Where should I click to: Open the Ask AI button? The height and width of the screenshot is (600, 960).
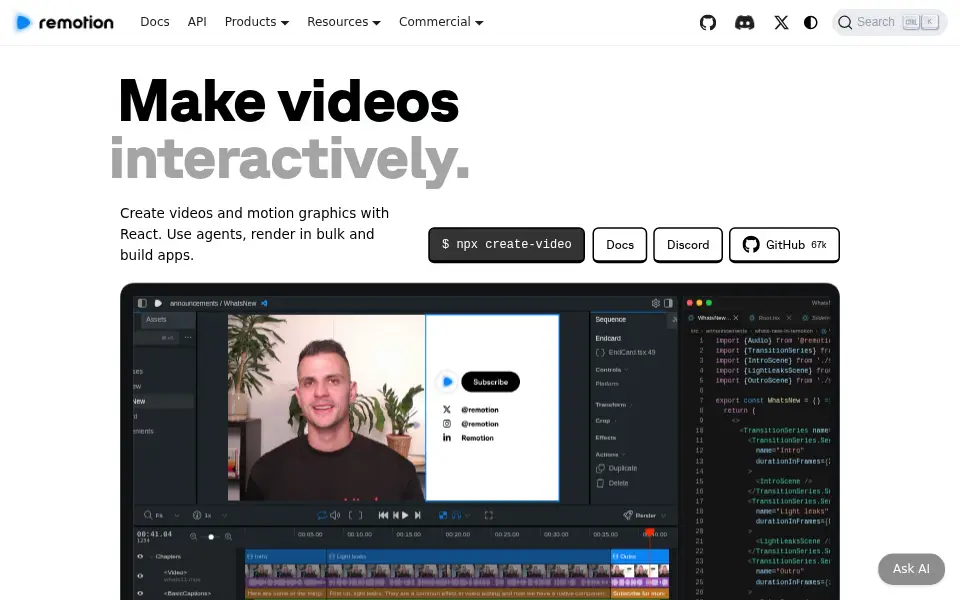click(911, 569)
